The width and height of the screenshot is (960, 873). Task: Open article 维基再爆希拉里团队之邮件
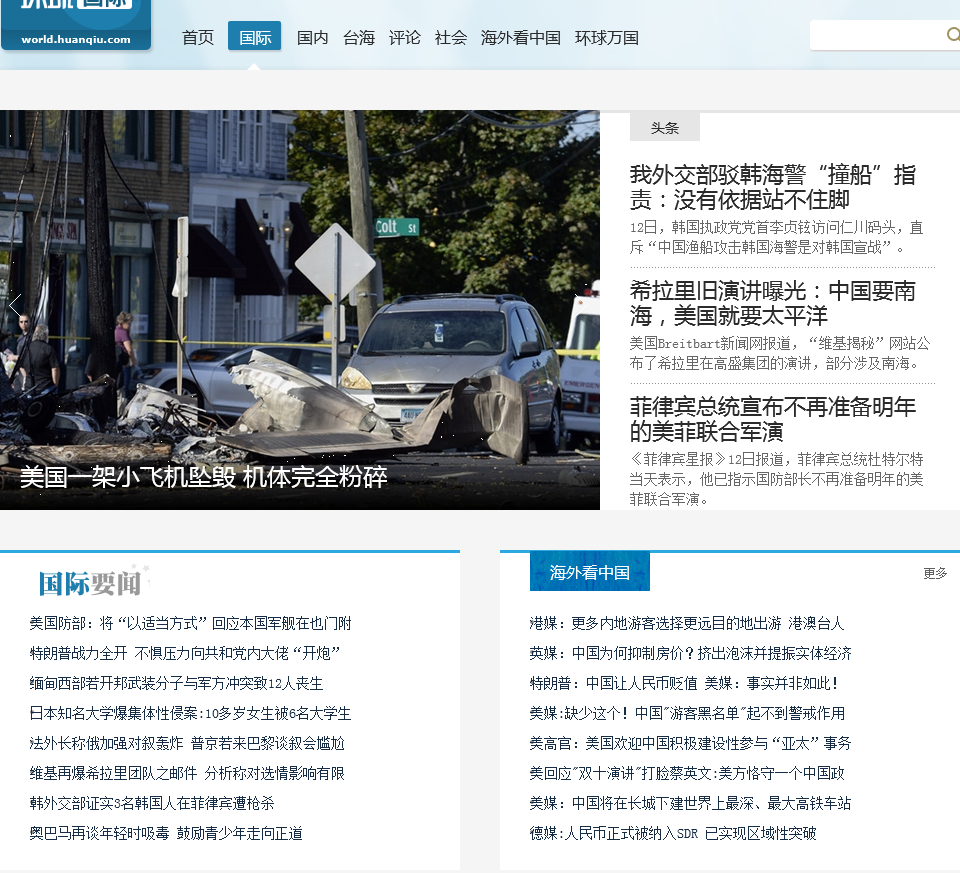point(187,773)
